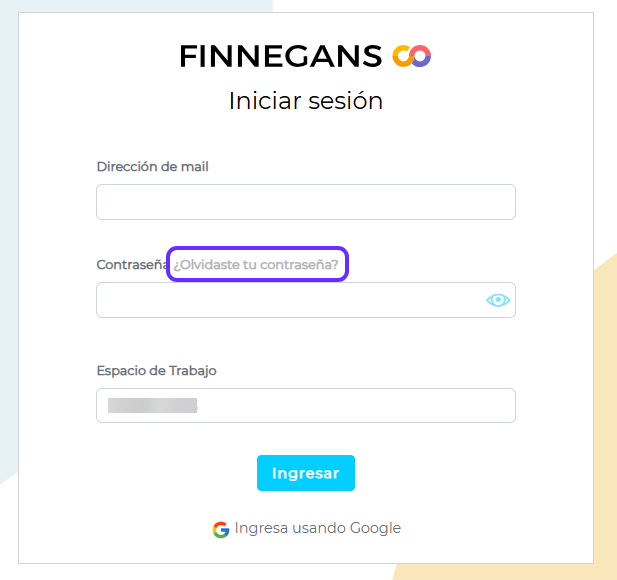
Task: Click the FINNEGANS wordmark
Action: pyautogui.click(x=280, y=56)
